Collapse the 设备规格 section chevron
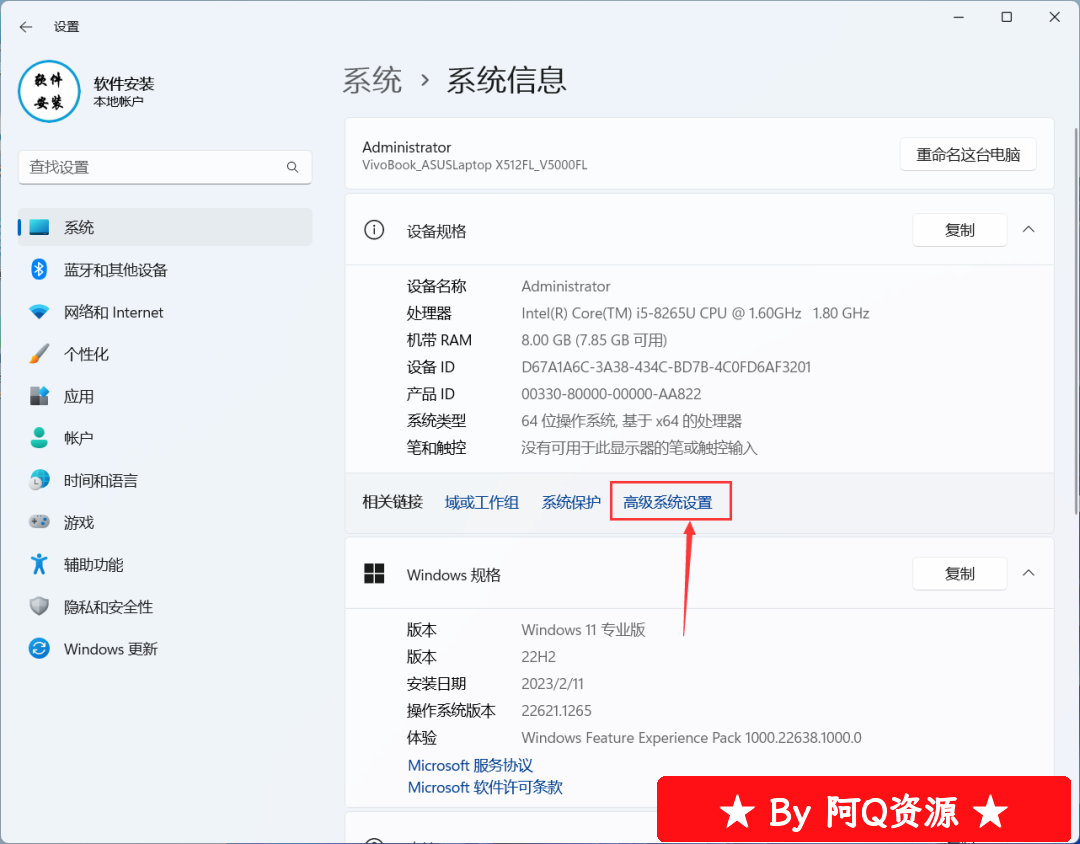 pos(1028,229)
